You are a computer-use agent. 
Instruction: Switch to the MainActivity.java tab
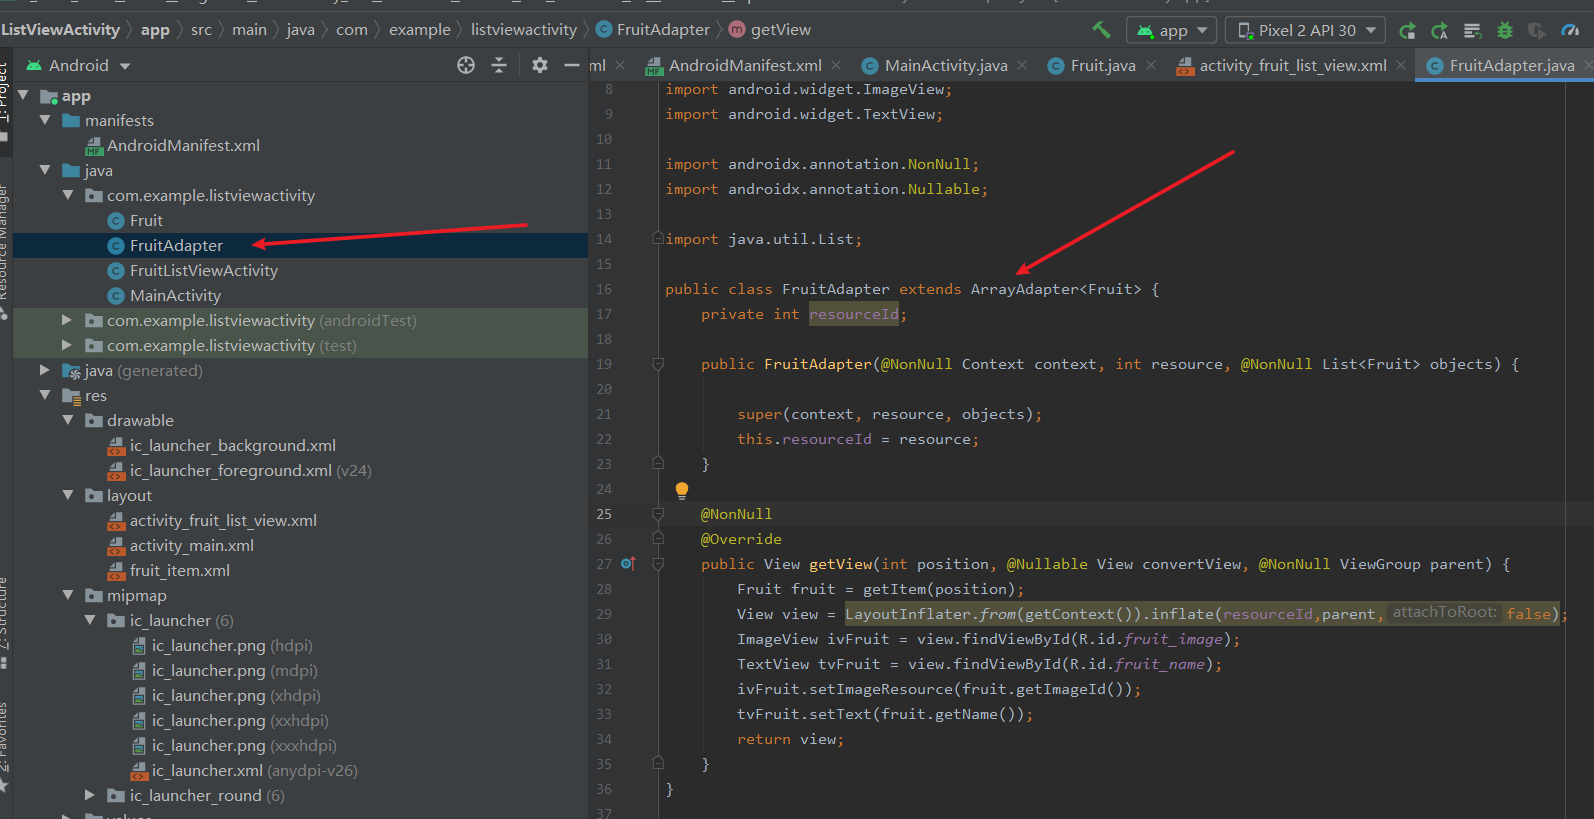tap(945, 66)
